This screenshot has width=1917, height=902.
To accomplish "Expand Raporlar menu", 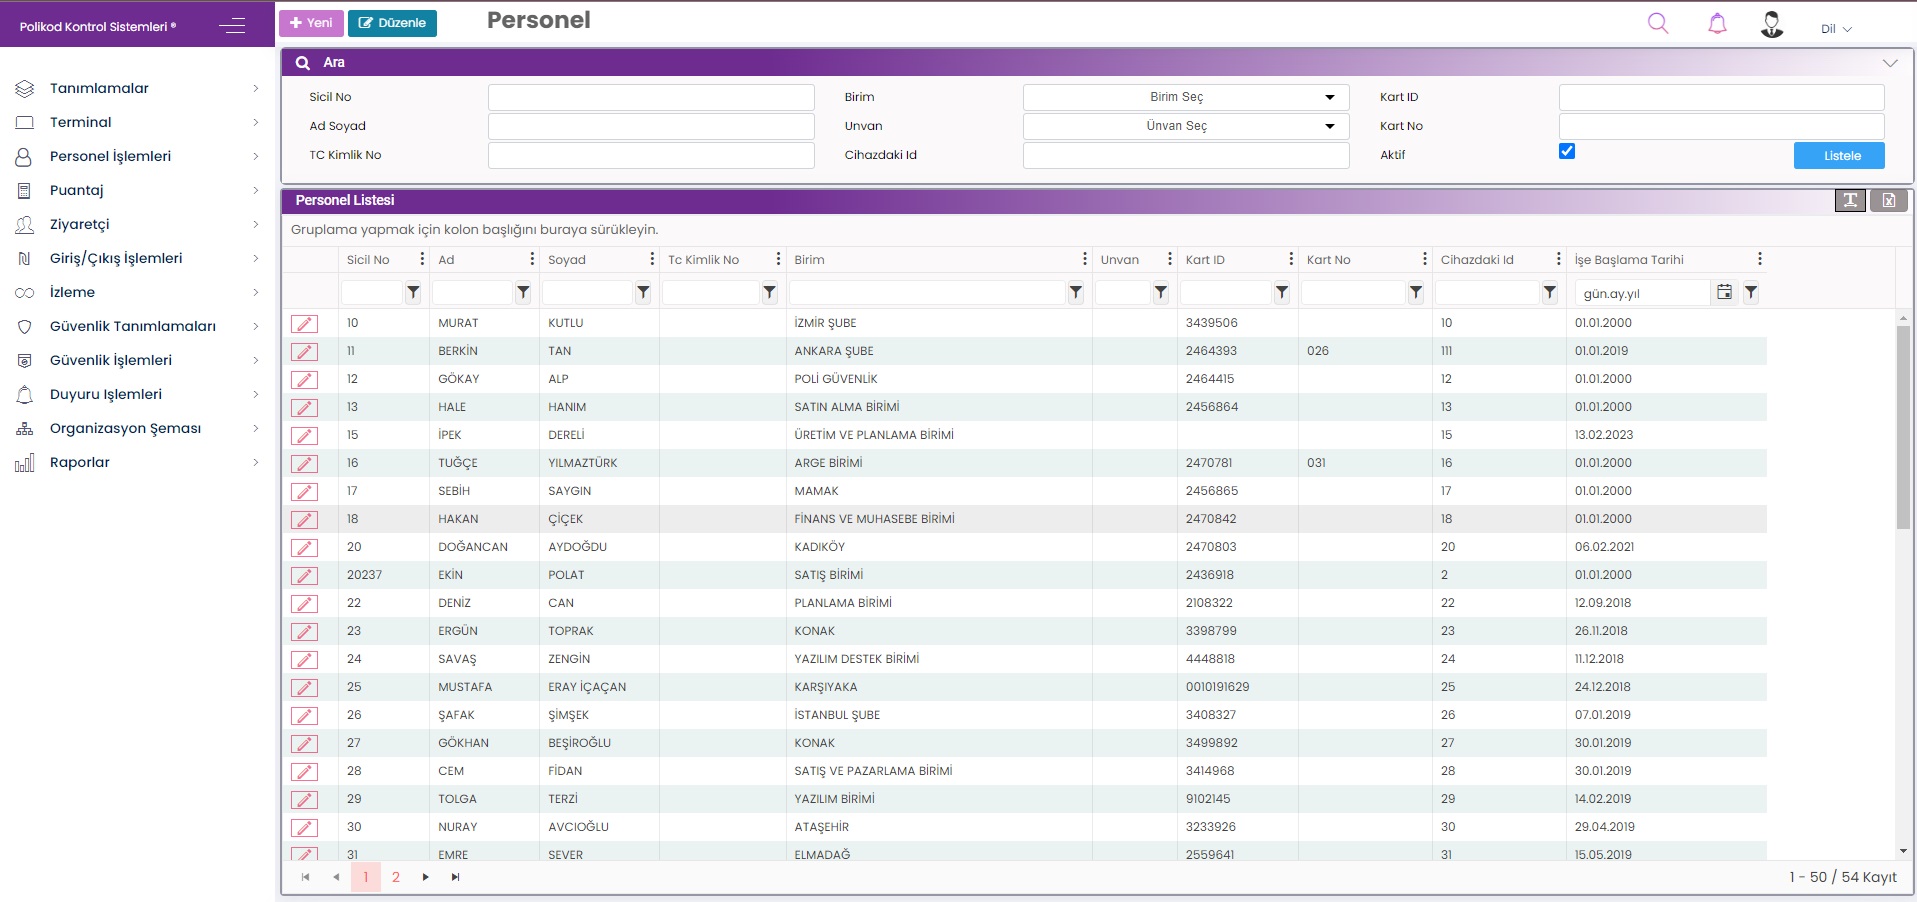I will (137, 462).
